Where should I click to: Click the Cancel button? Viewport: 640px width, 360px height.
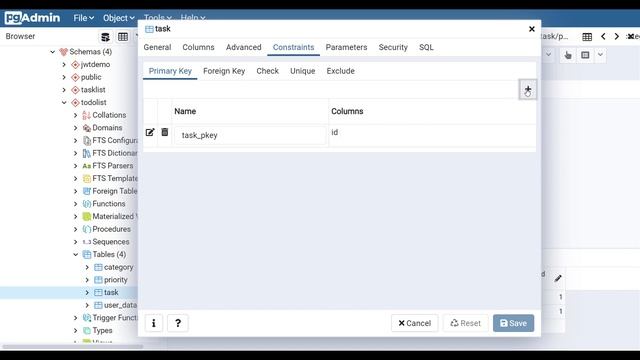click(415, 323)
